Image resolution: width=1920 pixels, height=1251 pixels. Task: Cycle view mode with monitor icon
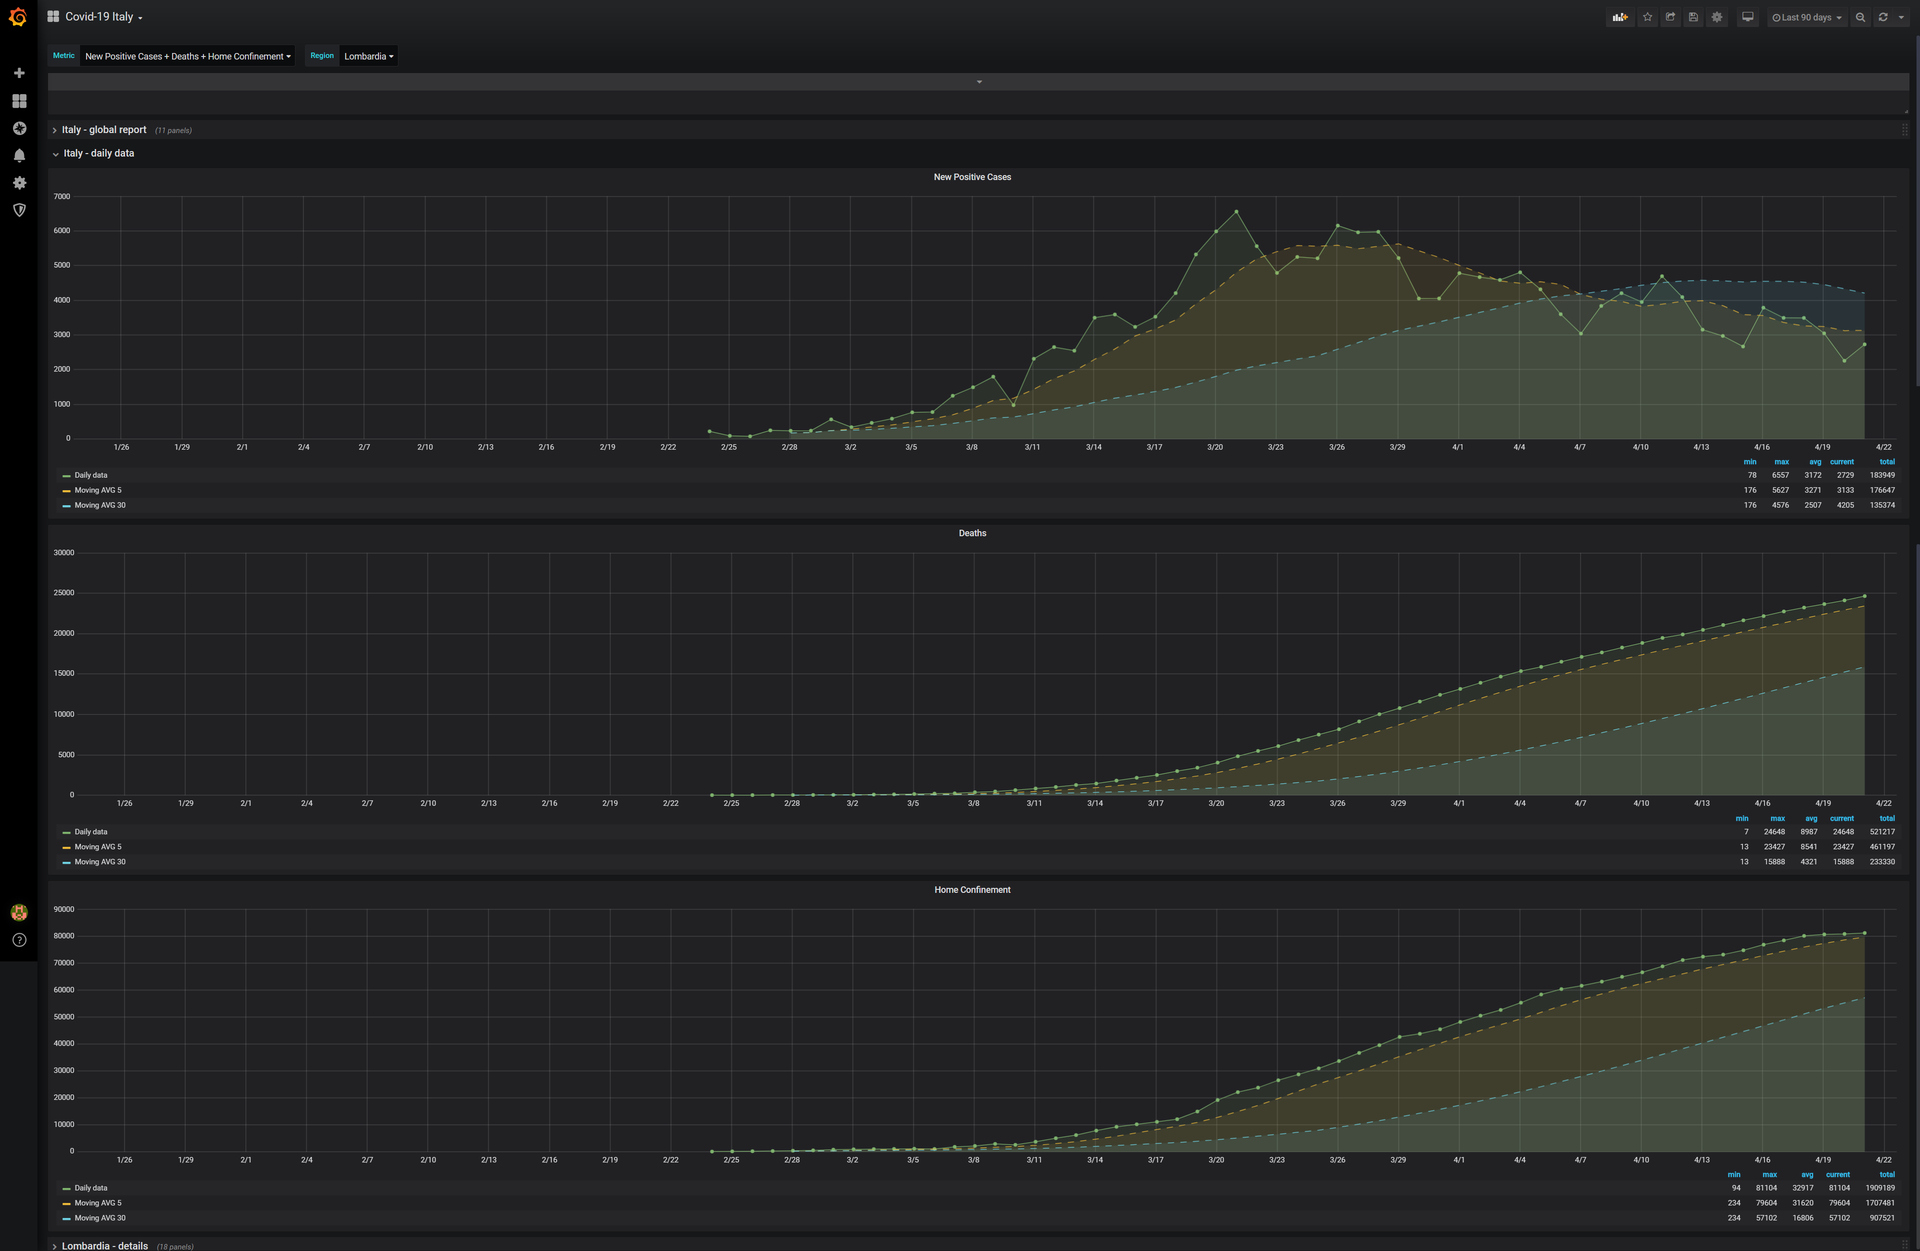1747,17
